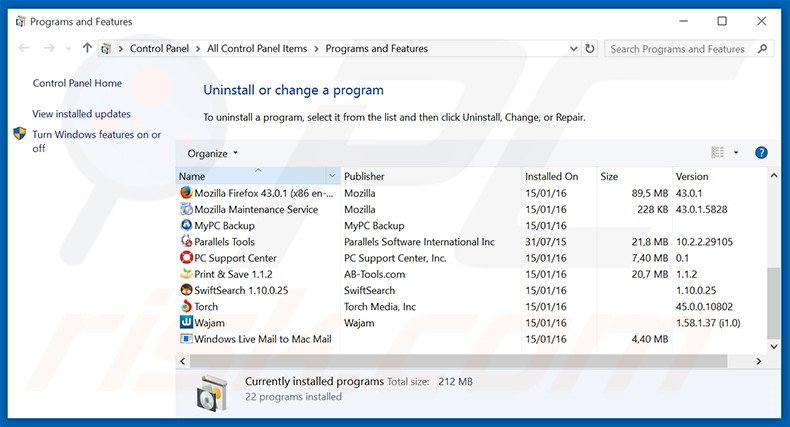
Task: Click the vertical scrollbar down arrow
Action: click(x=773, y=346)
